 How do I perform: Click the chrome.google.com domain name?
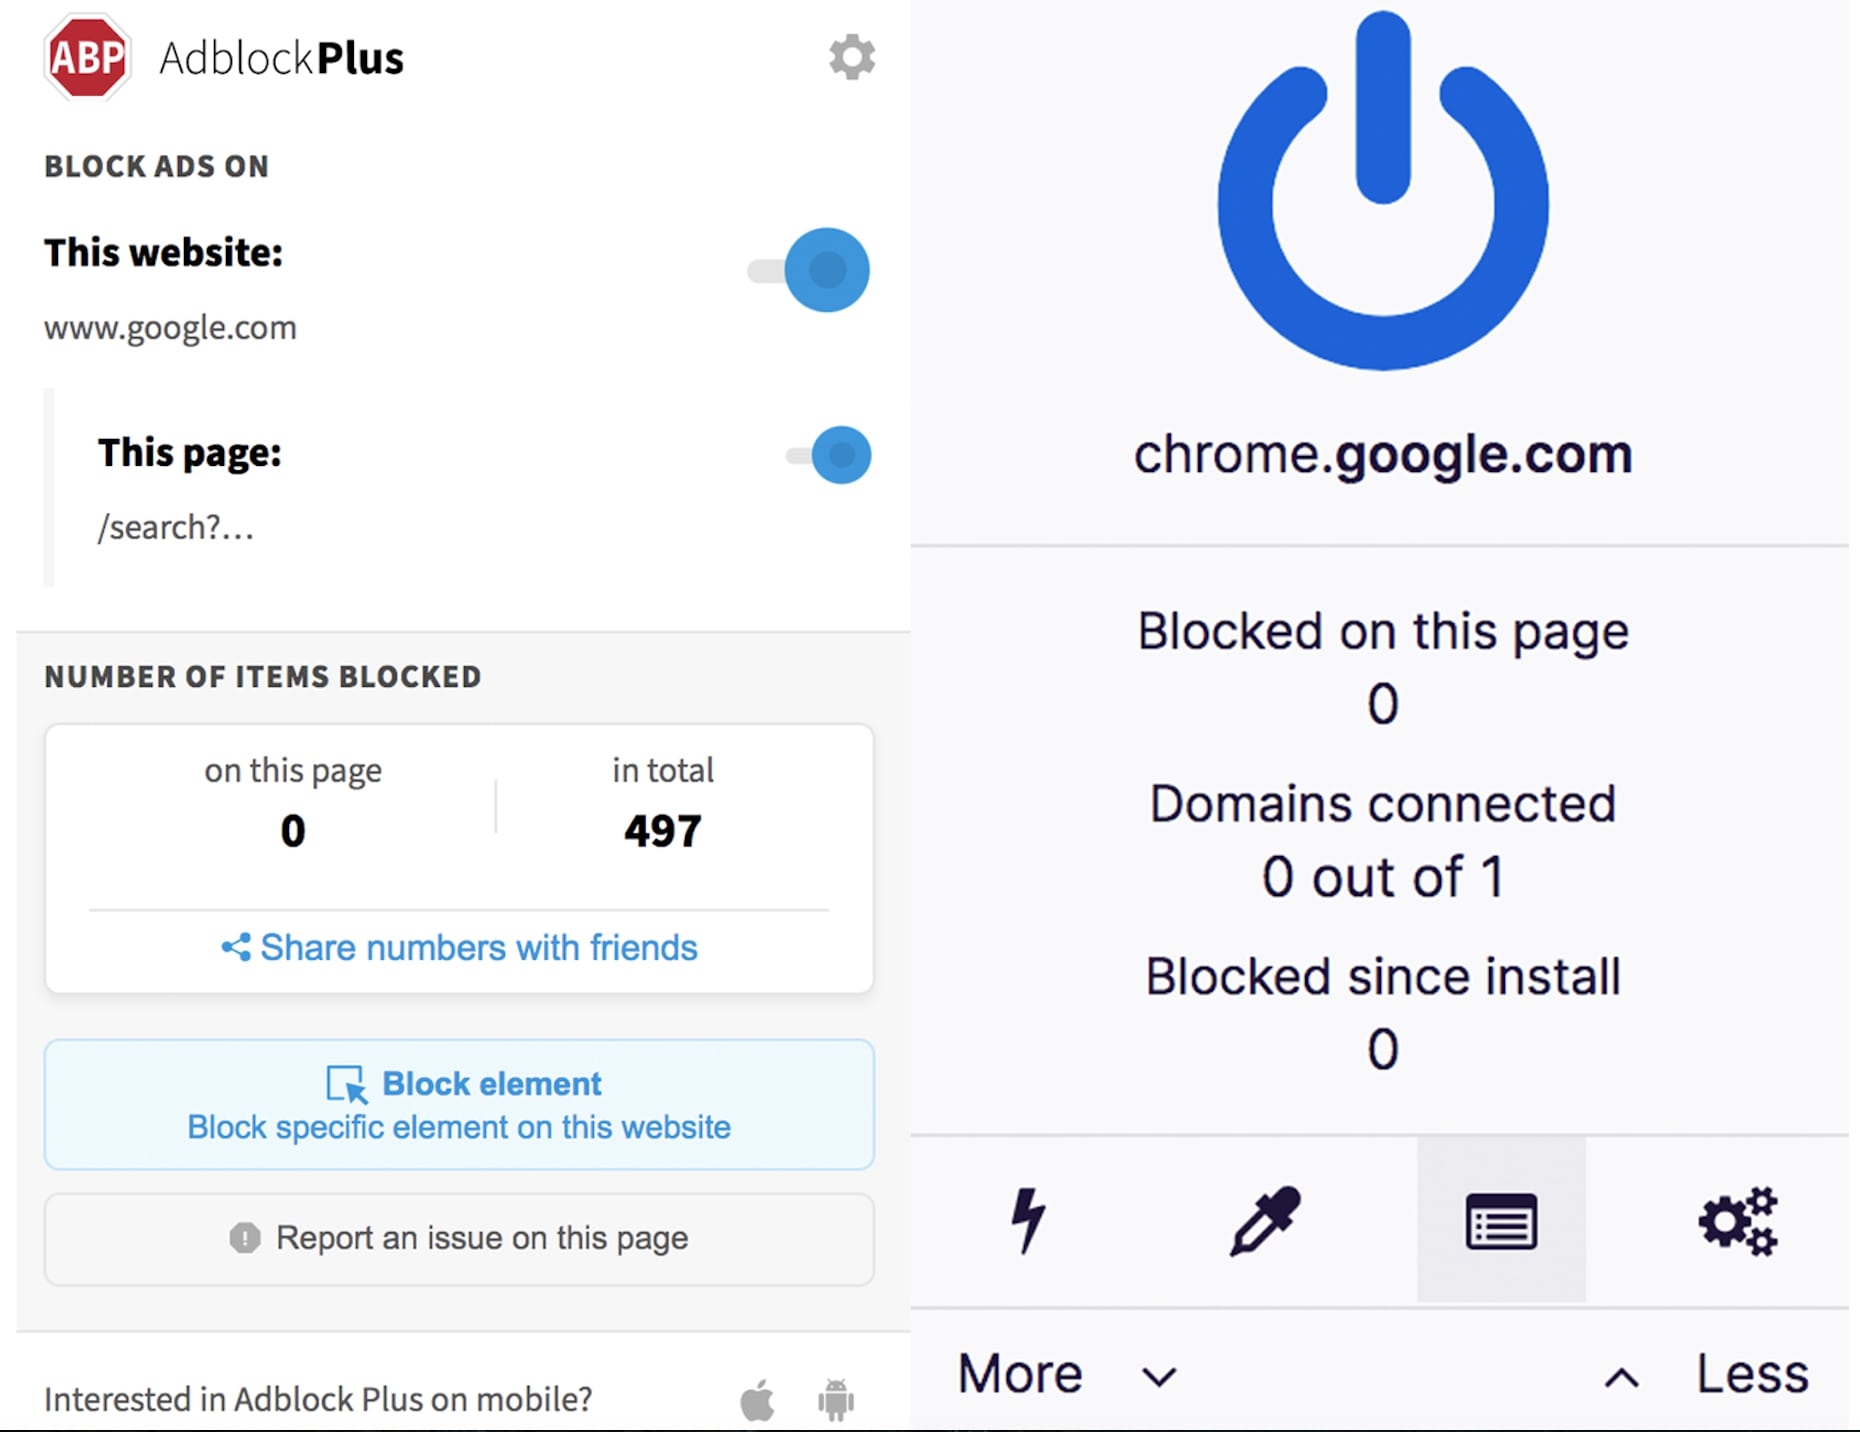coord(1382,455)
